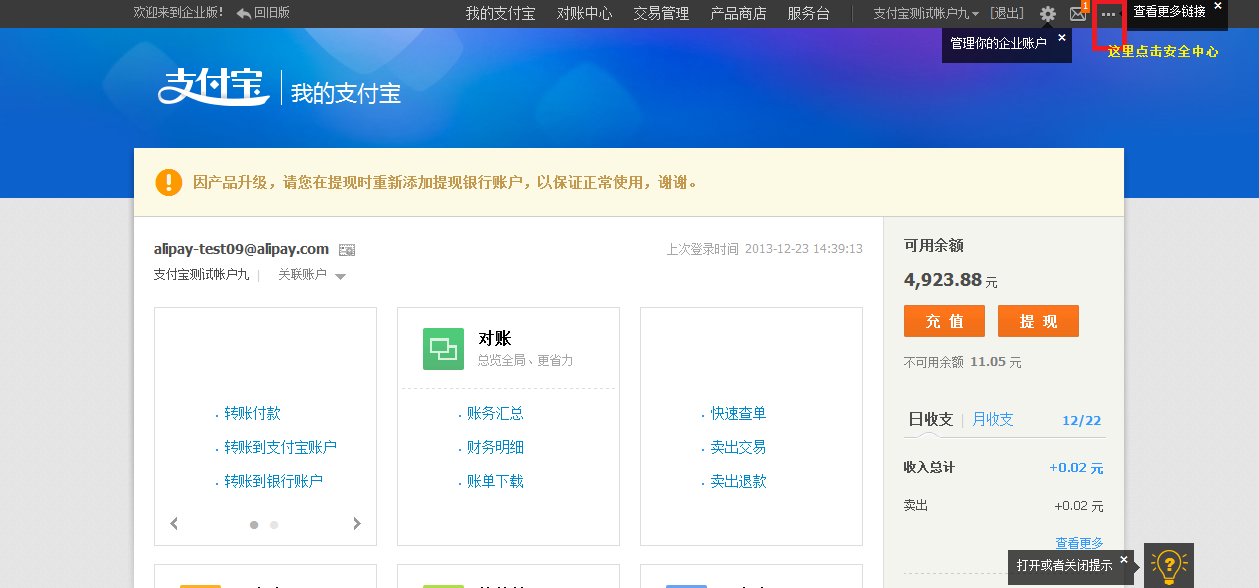Click the previous arrow in the transfer card
Screen dimensions: 1259x588
pos(174,523)
